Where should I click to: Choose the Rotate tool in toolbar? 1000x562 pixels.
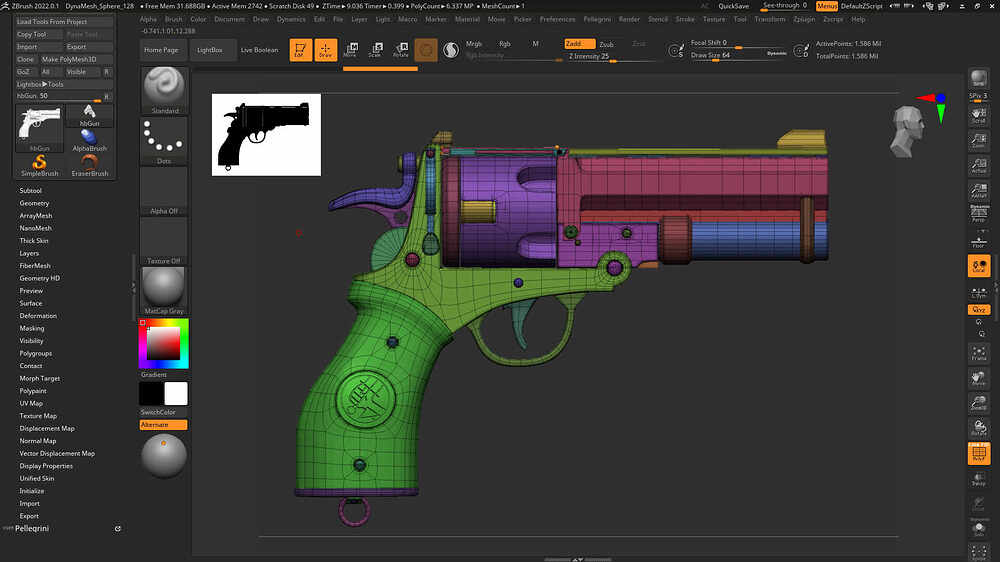coord(401,50)
